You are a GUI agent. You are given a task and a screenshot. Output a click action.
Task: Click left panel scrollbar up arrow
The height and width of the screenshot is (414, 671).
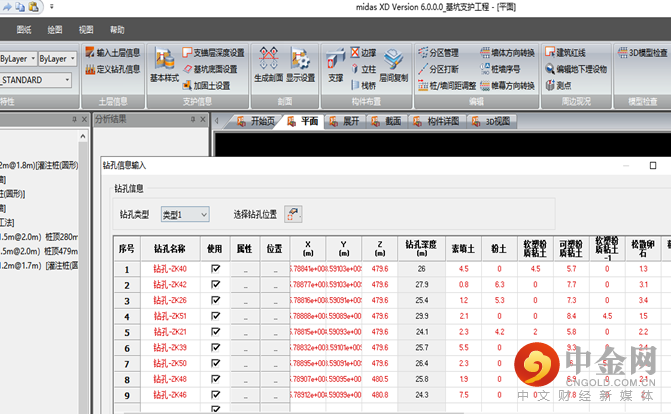click(x=83, y=137)
